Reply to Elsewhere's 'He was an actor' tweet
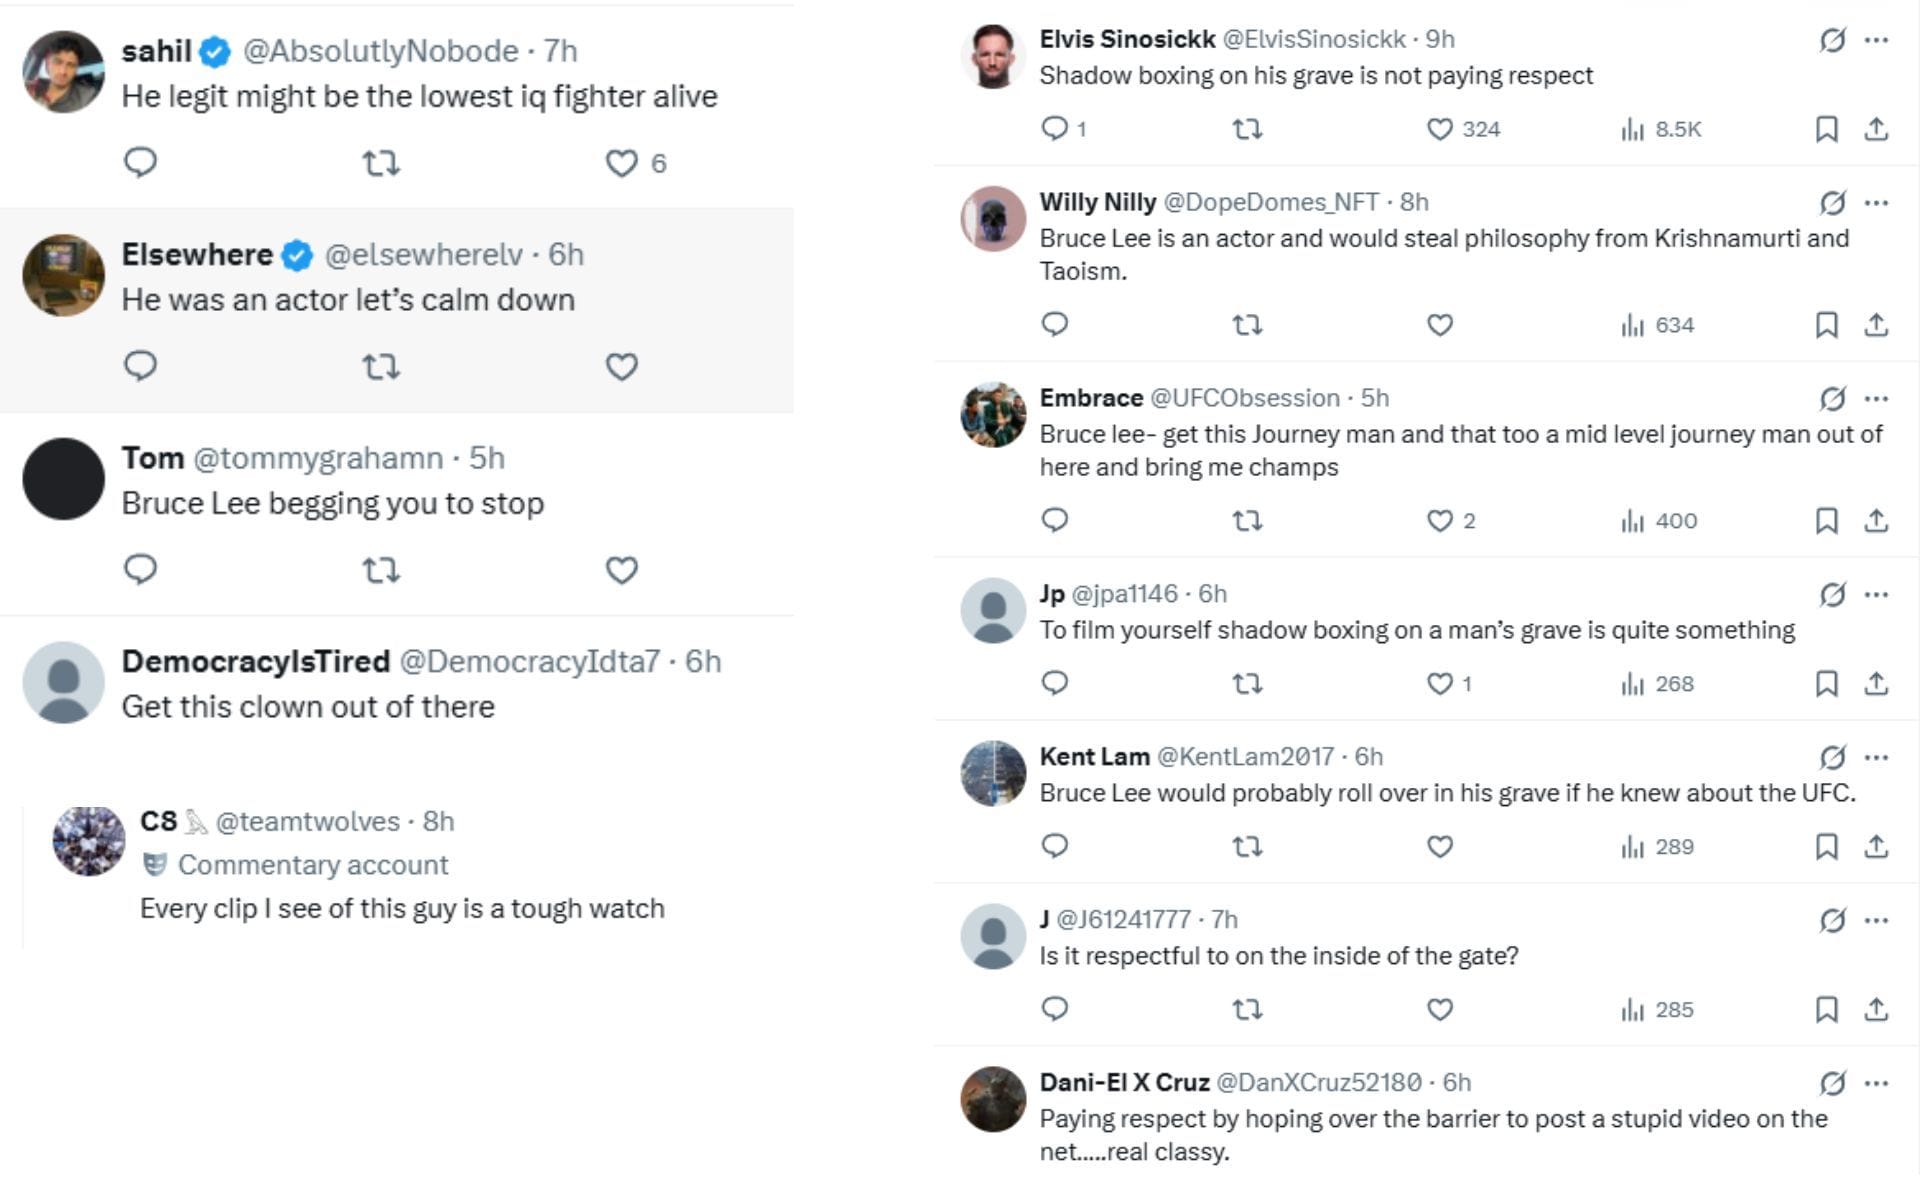Viewport: 1920px width, 1200px height. pyautogui.click(x=140, y=366)
